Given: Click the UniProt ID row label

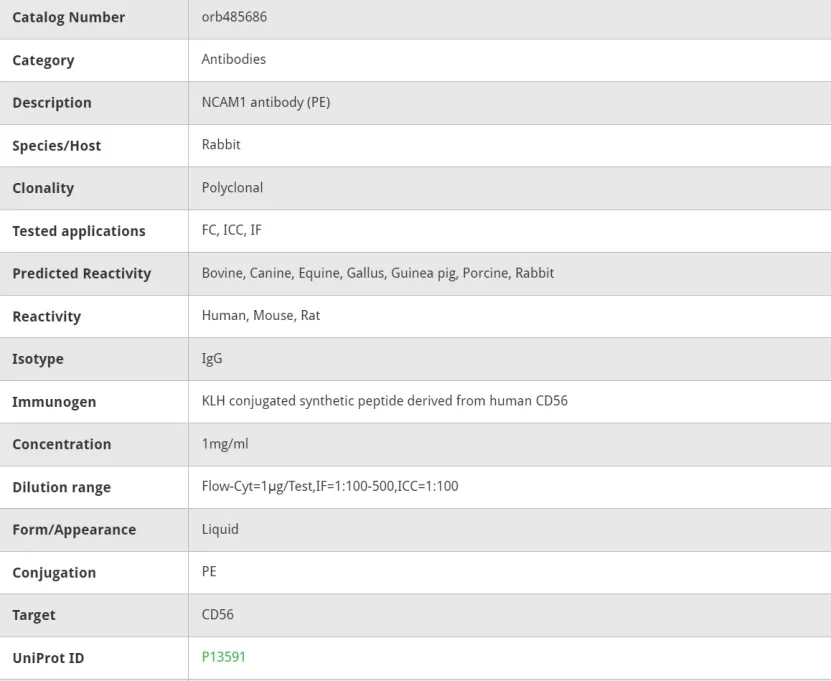Looking at the screenshot, I should click(x=48, y=658).
